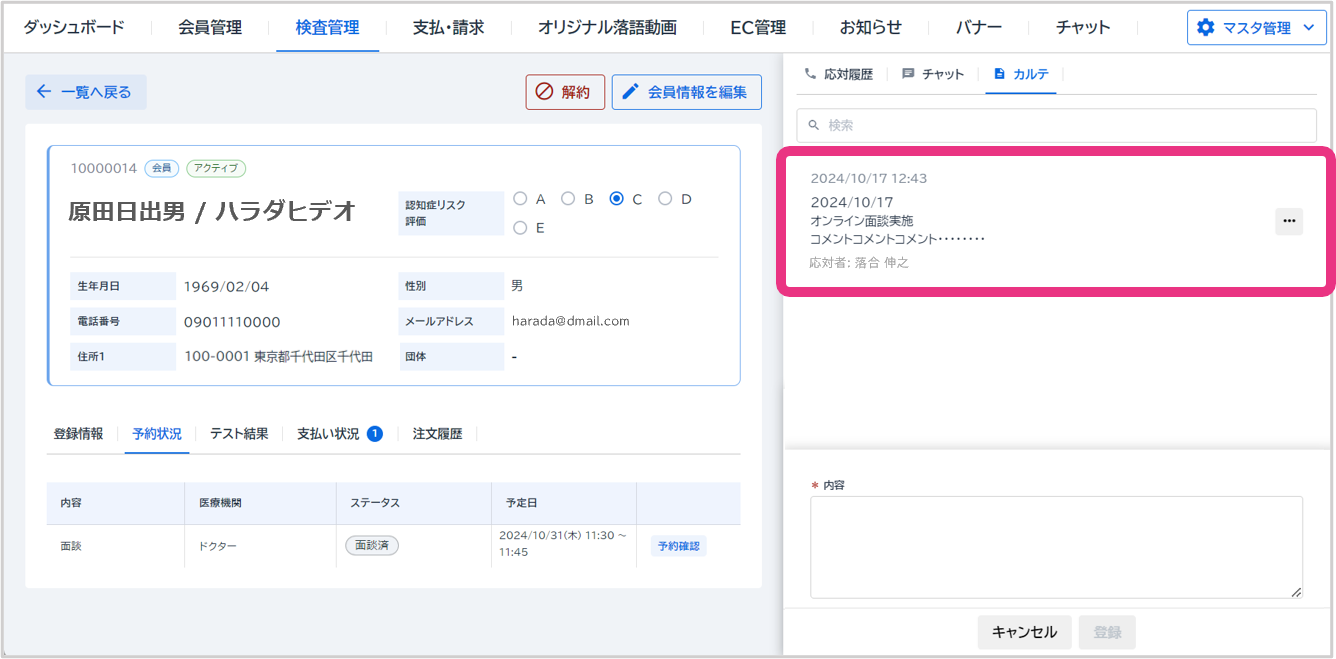
Task: Open 応対履歴 tab with phone icon
Action: coord(838,74)
